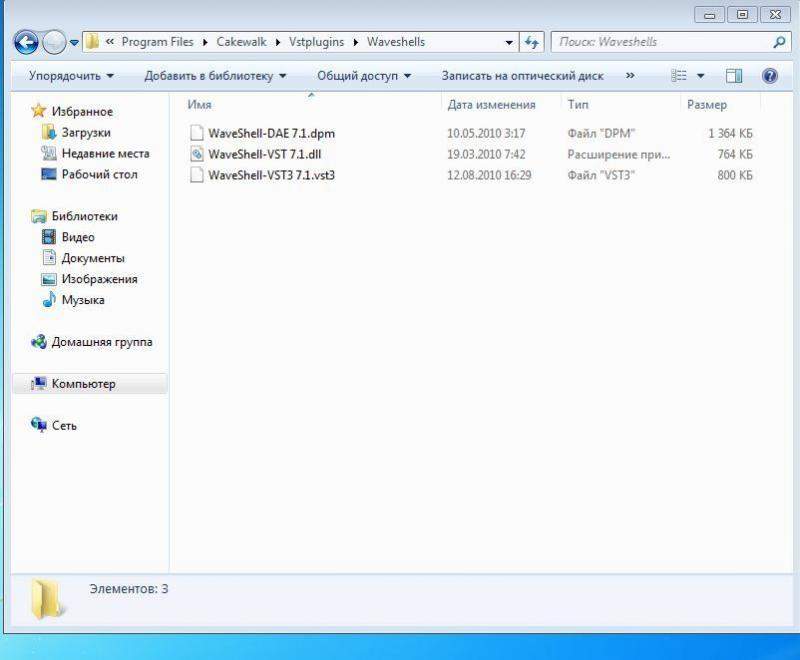This screenshot has width=800, height=660.
Task: Click the Музыка note icon
Action: point(48,299)
